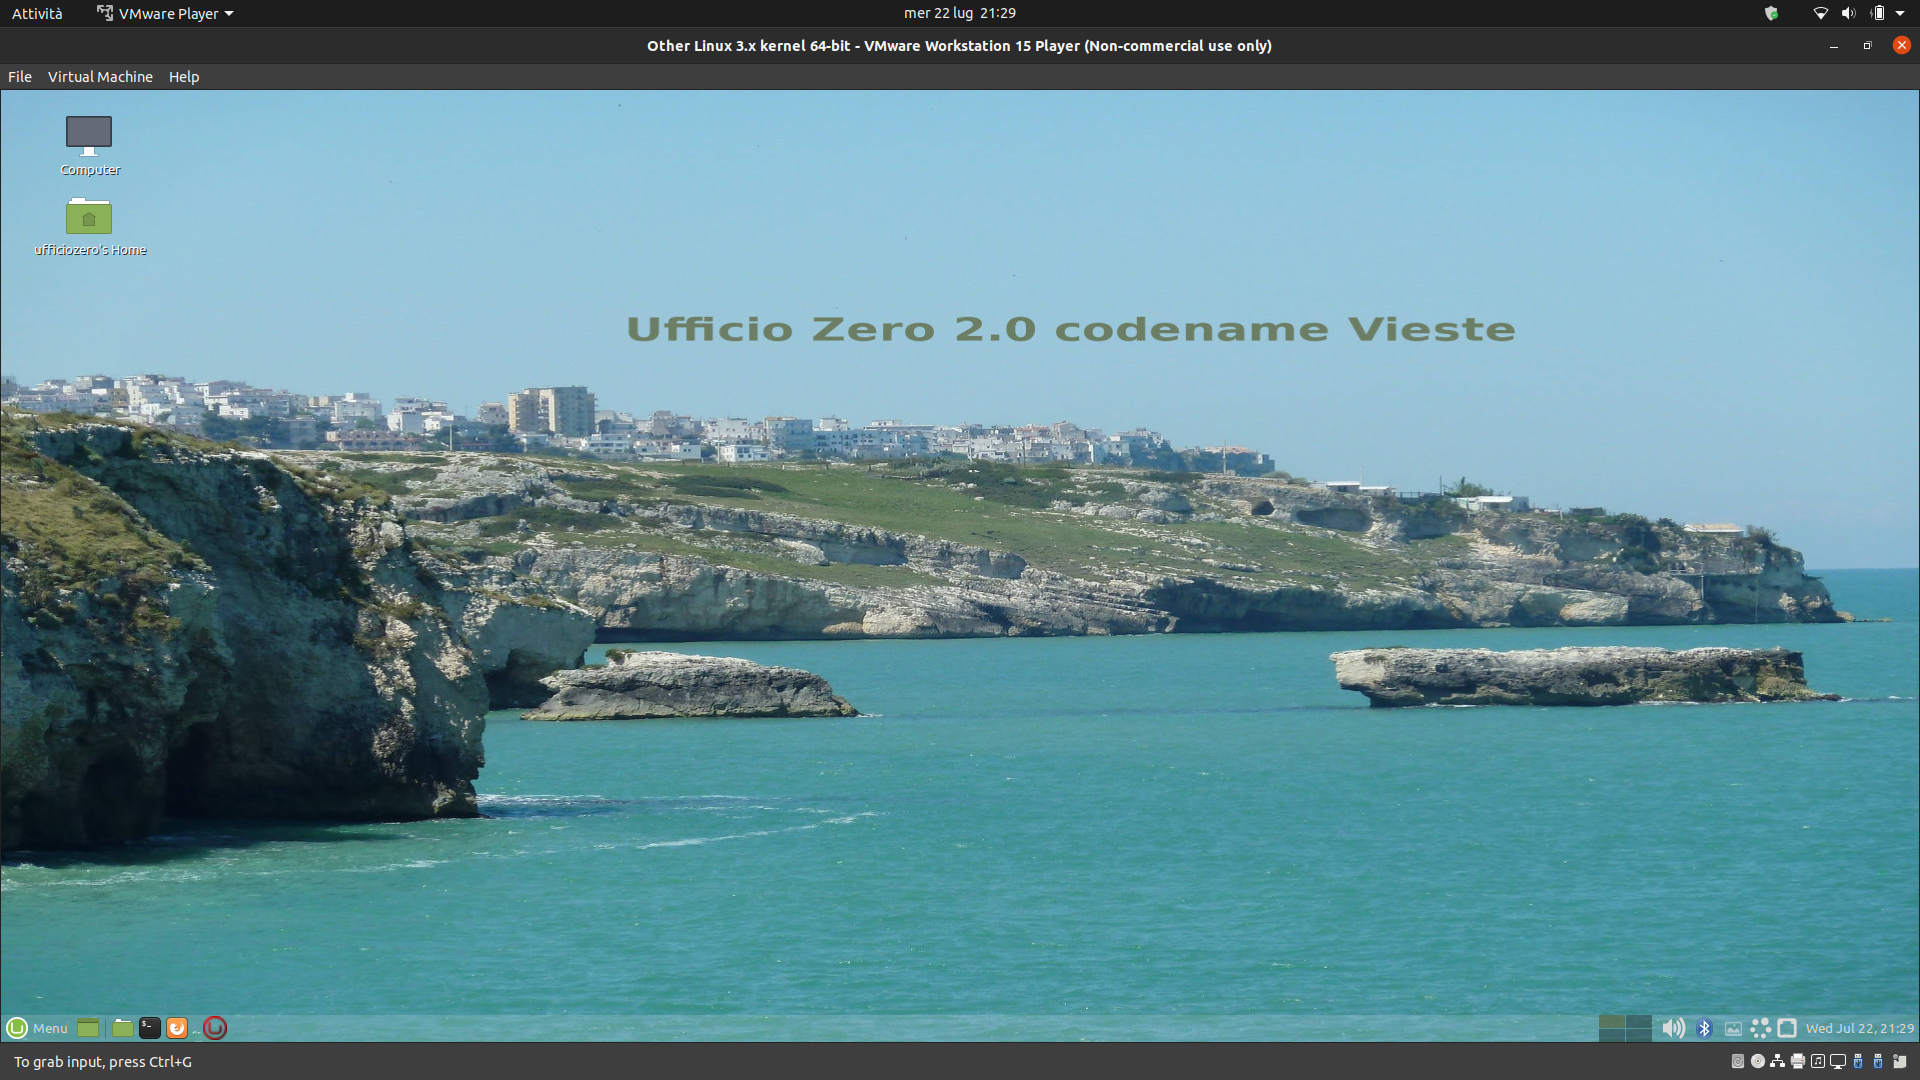Click VMware hard disk status icon
Screen dimensions: 1920x1080
(x=1738, y=1061)
